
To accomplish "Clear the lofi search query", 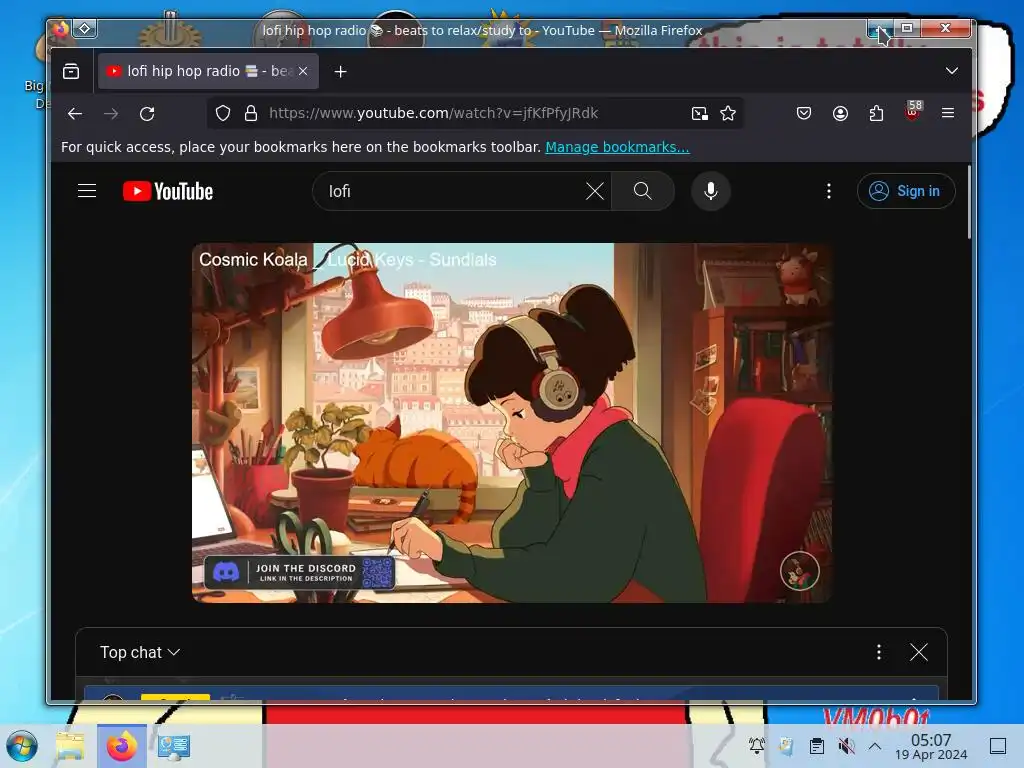I will 594,191.
